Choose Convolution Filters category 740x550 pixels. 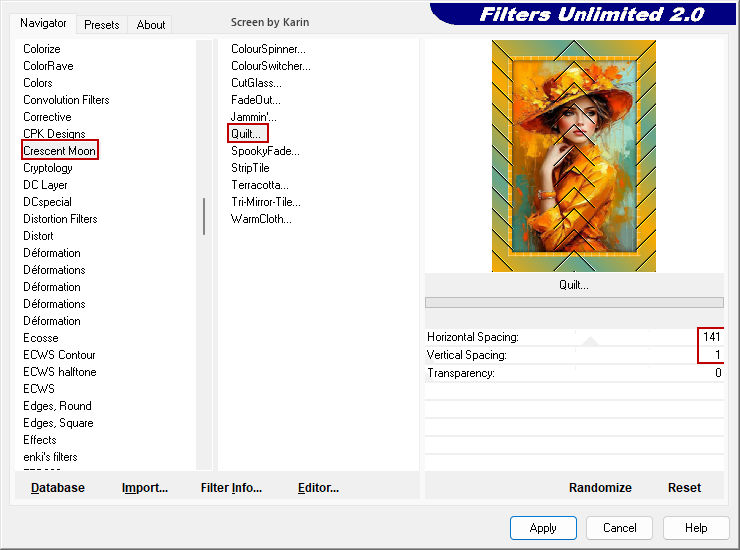point(66,100)
